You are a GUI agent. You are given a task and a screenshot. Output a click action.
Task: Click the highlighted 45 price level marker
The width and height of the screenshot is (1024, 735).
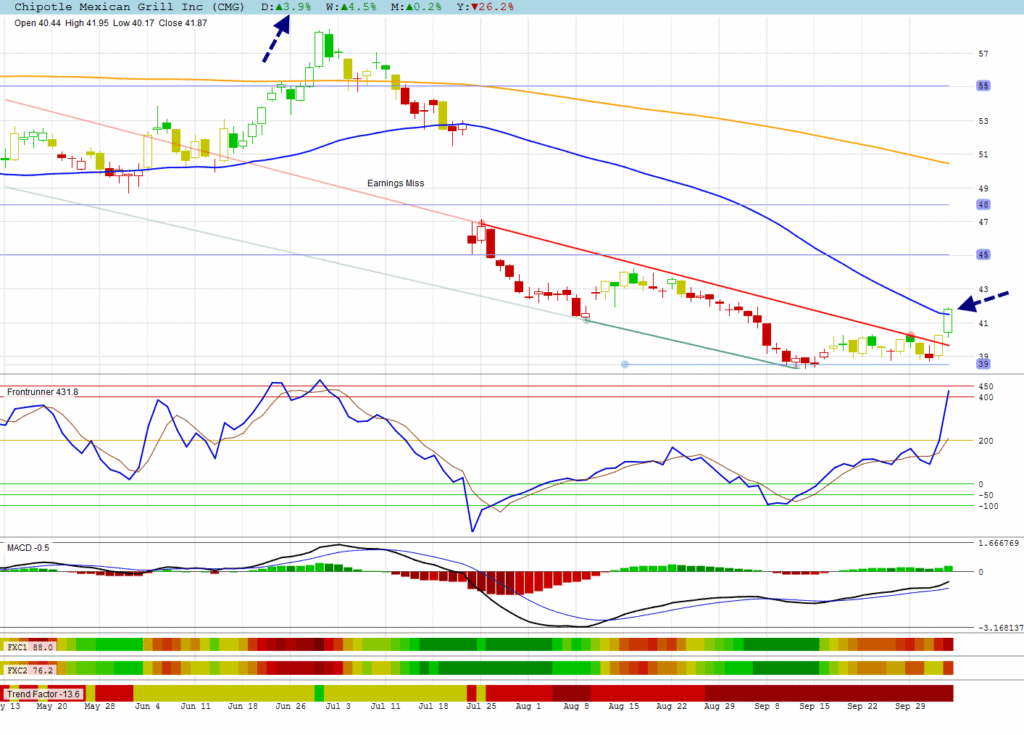(x=983, y=255)
